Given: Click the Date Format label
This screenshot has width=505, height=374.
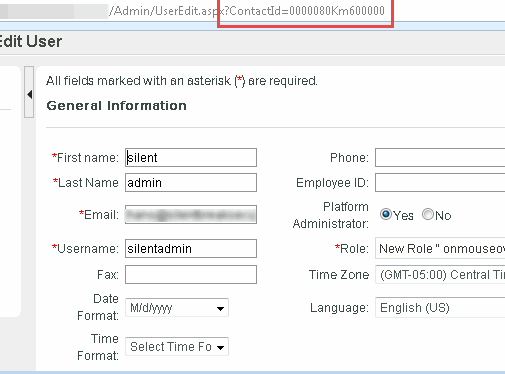Looking at the screenshot, I should (98, 307).
